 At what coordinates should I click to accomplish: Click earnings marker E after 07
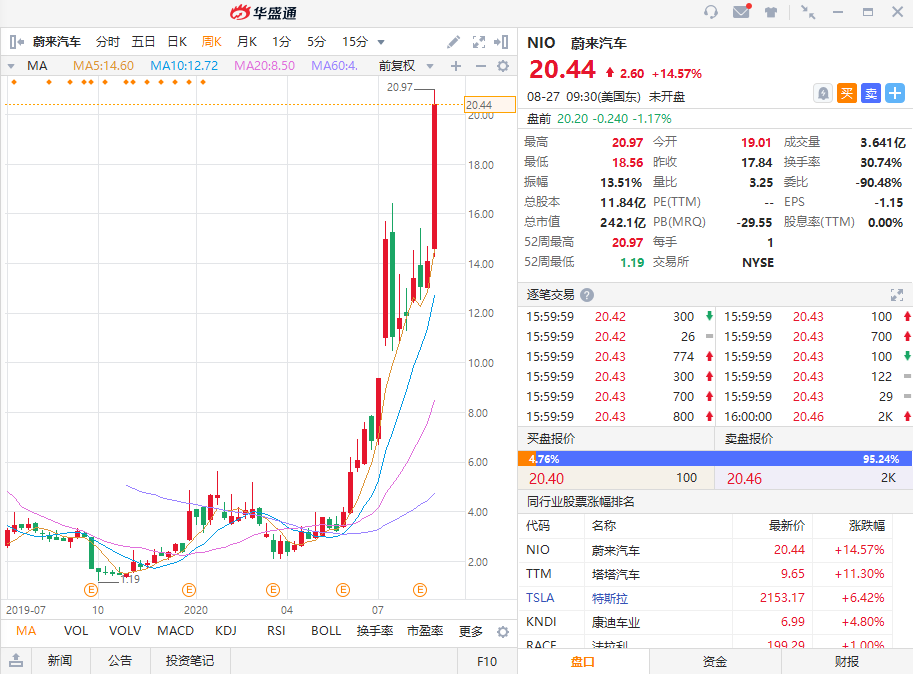pyautogui.click(x=420, y=590)
